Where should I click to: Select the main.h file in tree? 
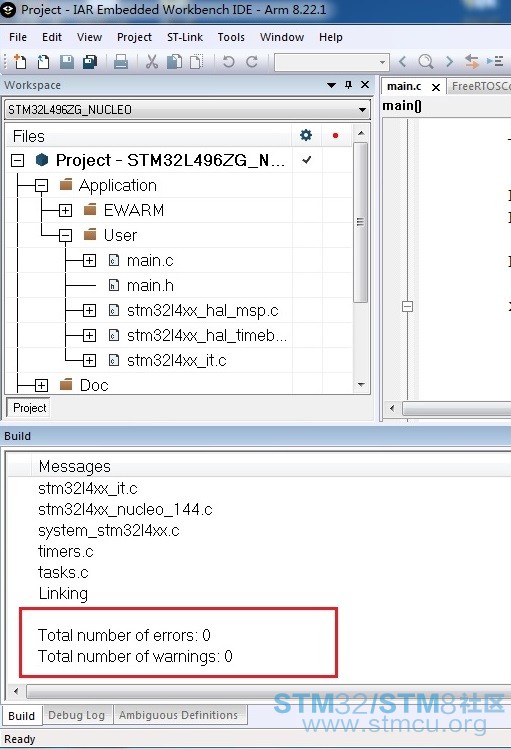(150, 286)
